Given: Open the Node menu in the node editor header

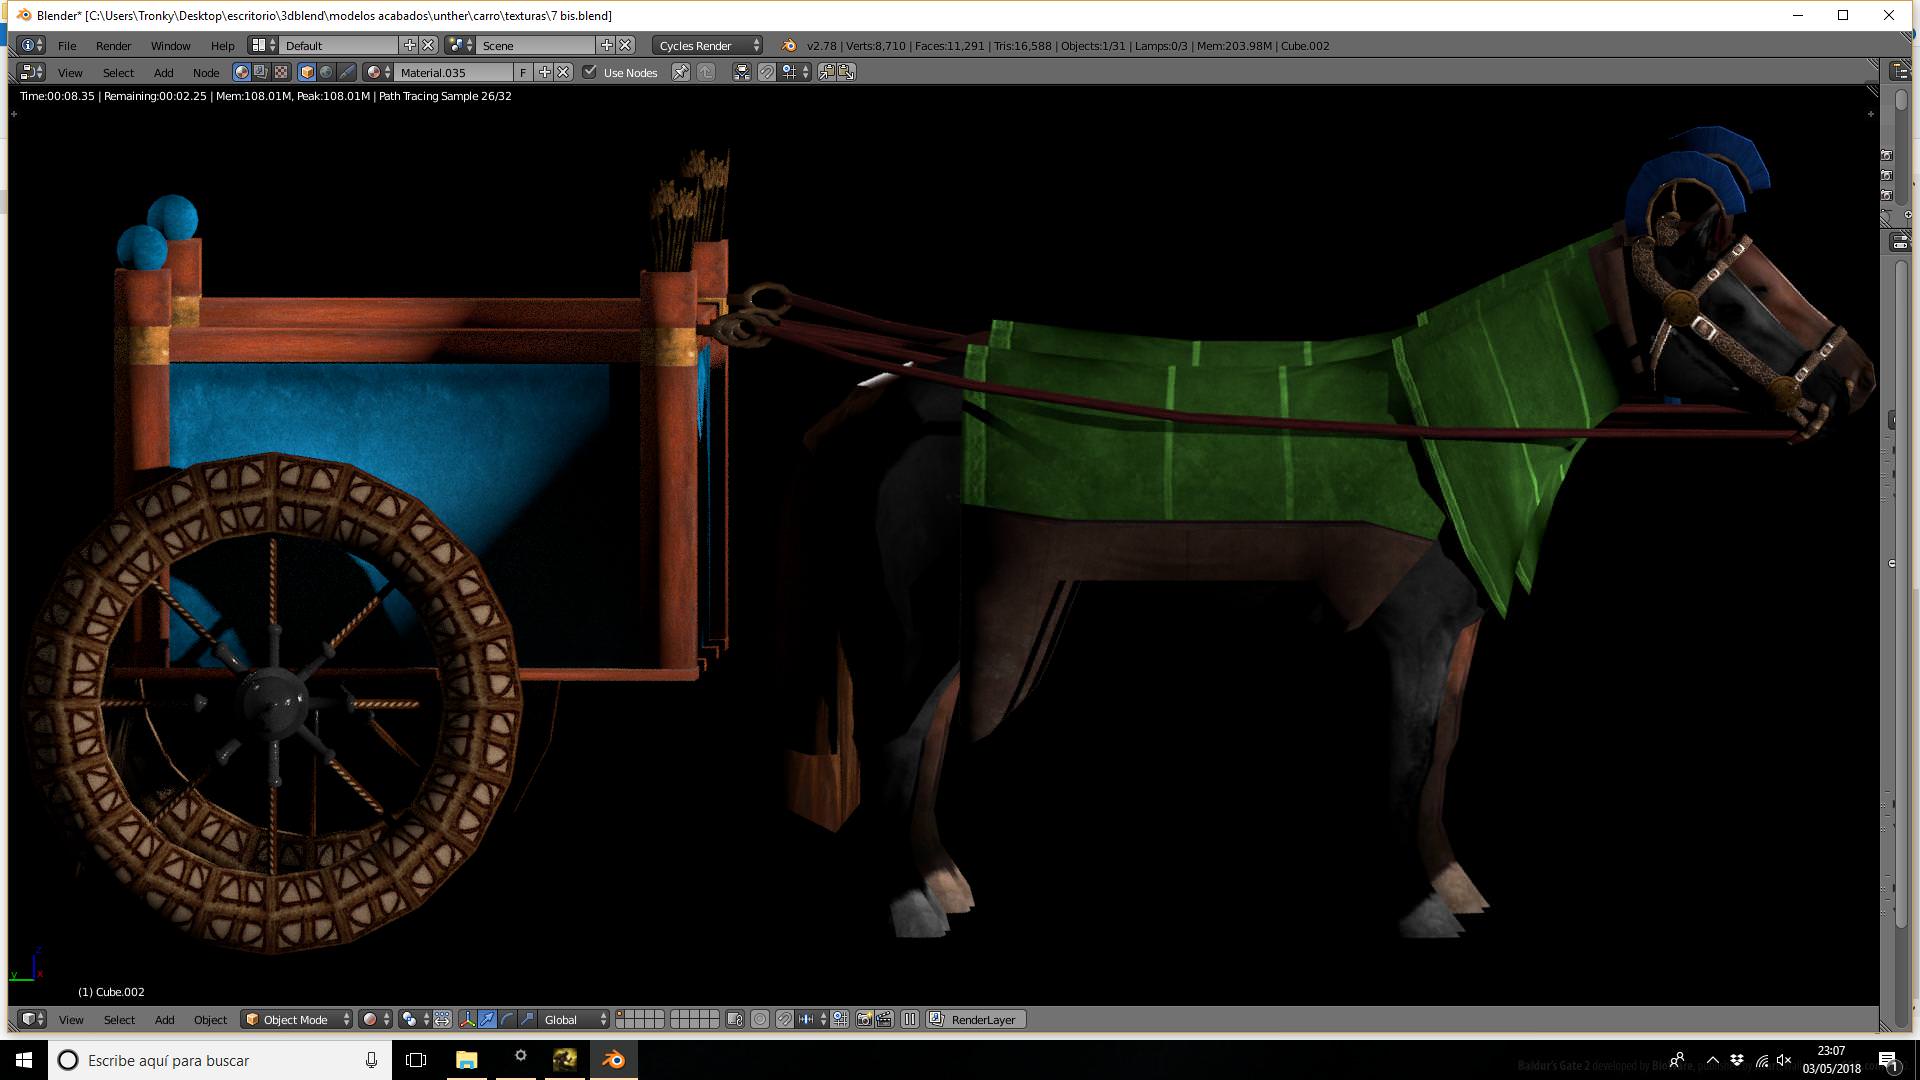Looking at the screenshot, I should tap(206, 72).
